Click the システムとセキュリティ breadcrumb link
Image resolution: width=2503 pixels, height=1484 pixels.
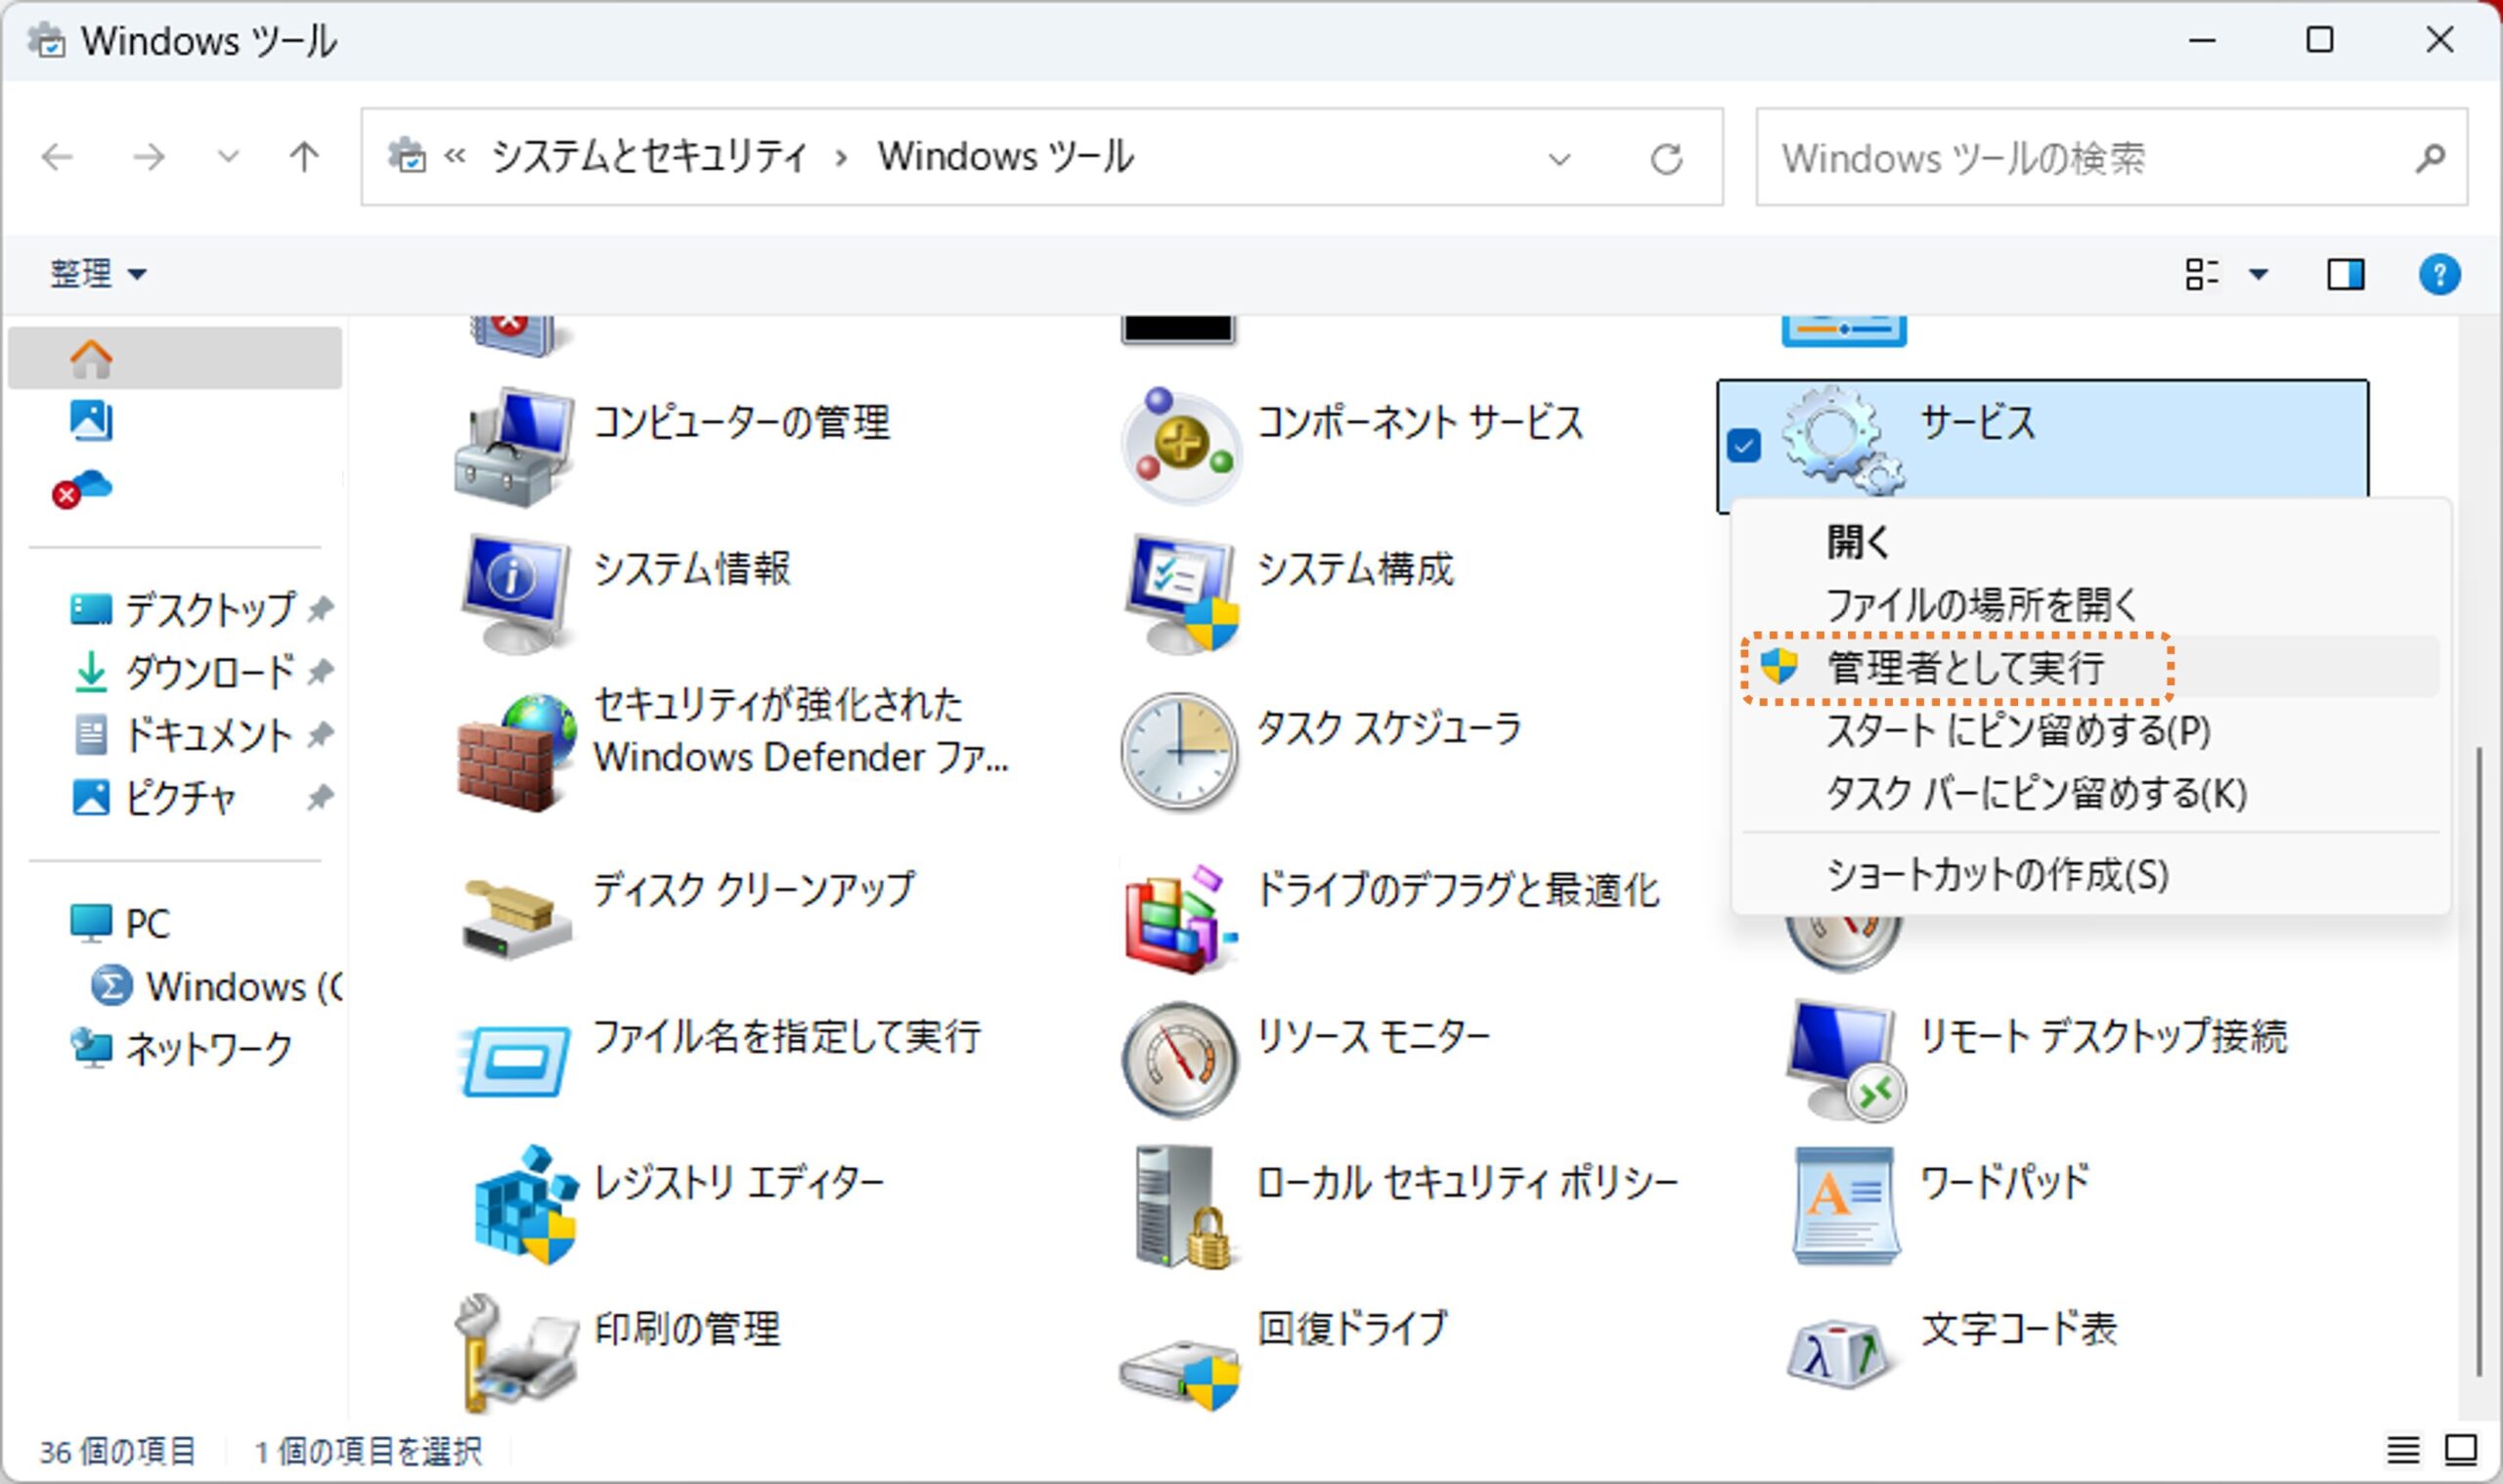(x=649, y=157)
